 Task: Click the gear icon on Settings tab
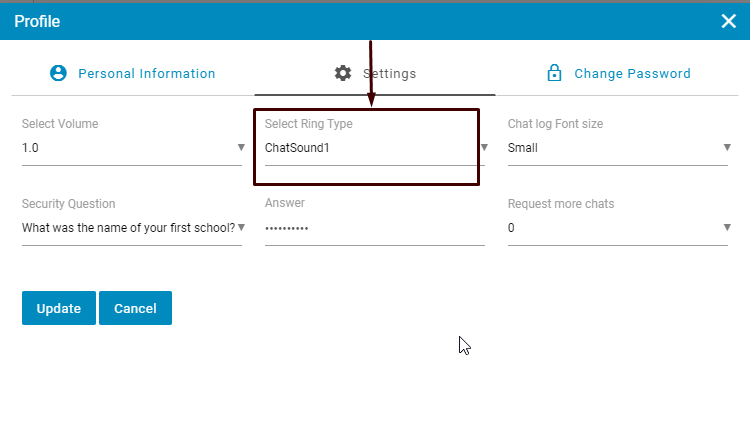tap(343, 73)
